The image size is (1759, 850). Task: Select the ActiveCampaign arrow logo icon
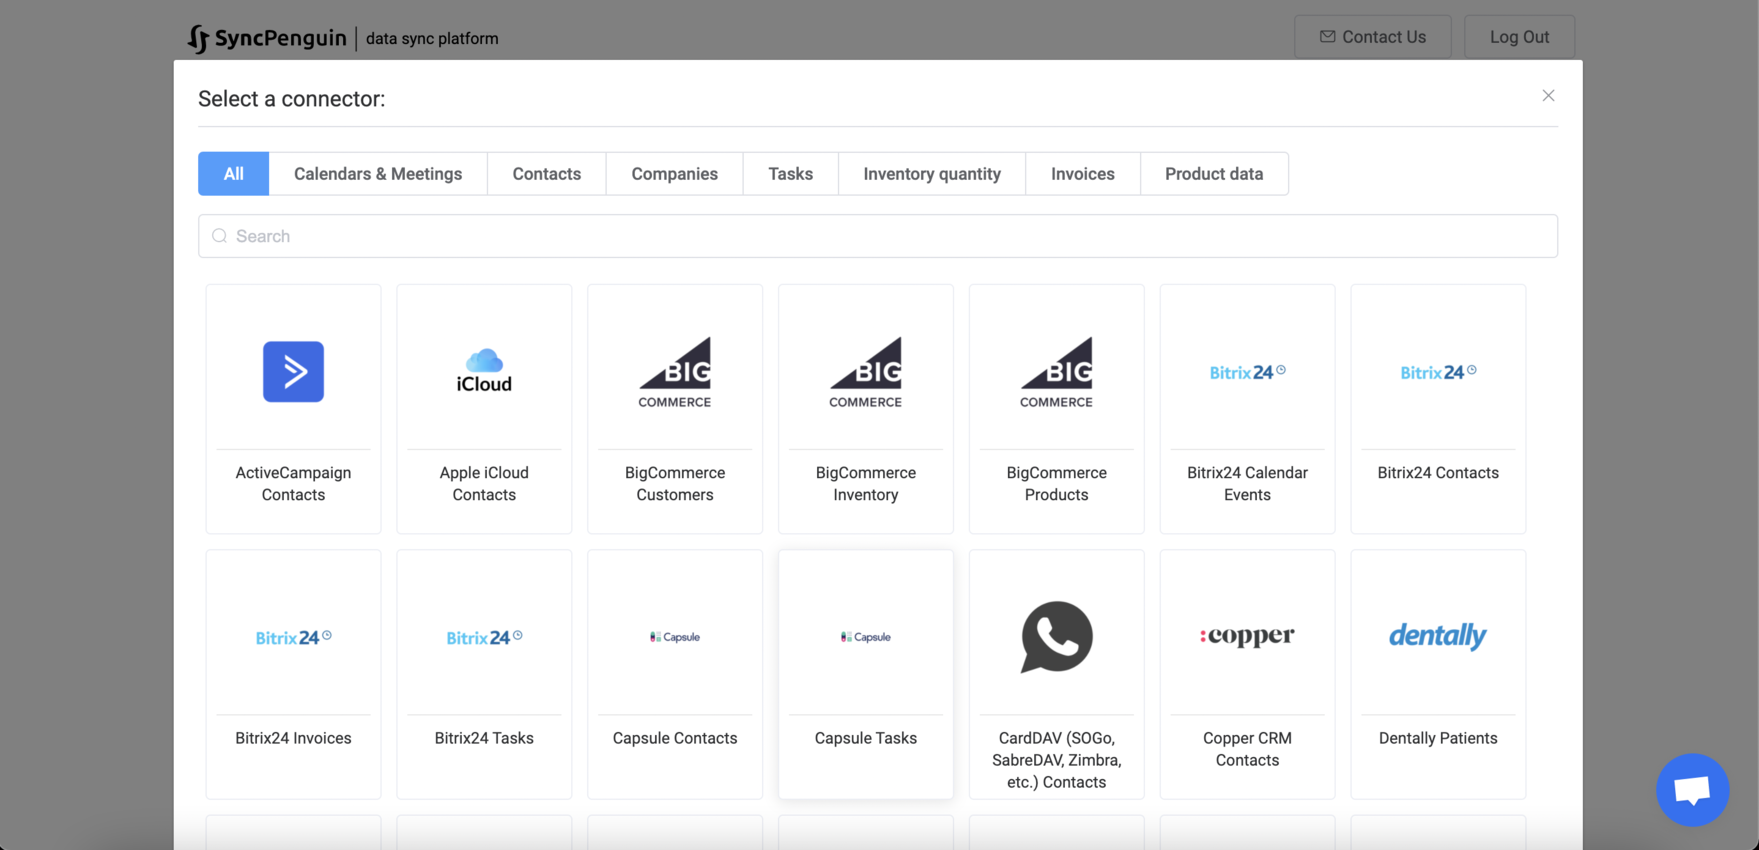(293, 371)
